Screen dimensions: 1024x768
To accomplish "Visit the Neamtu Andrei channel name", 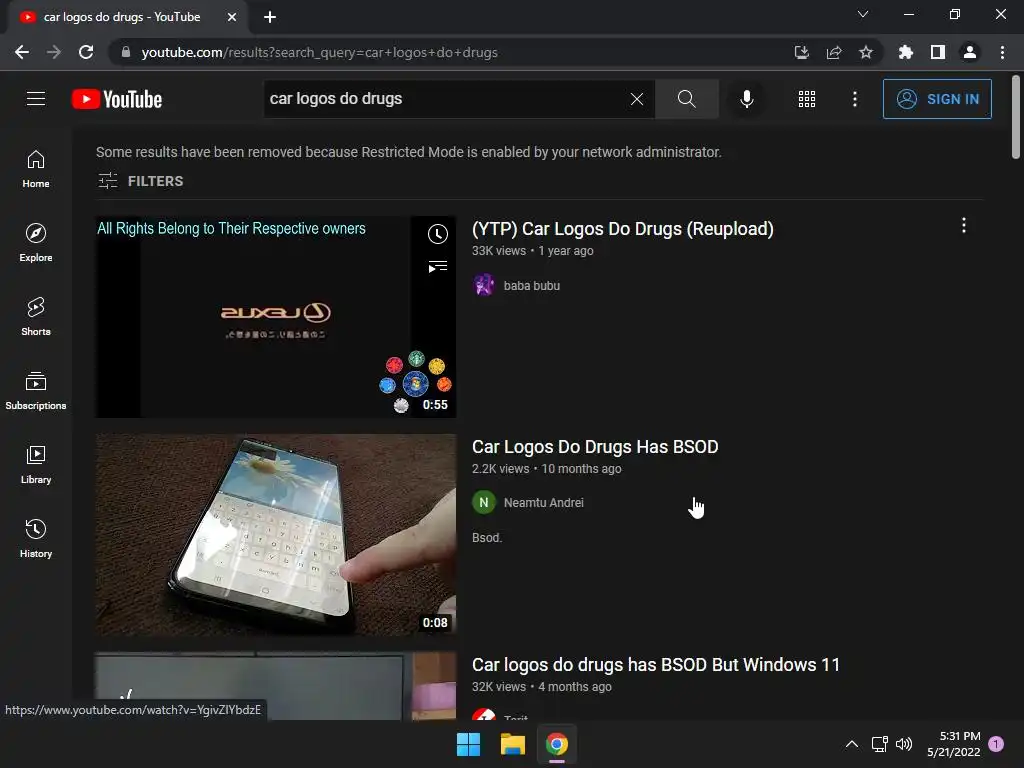I will click(x=543, y=502).
